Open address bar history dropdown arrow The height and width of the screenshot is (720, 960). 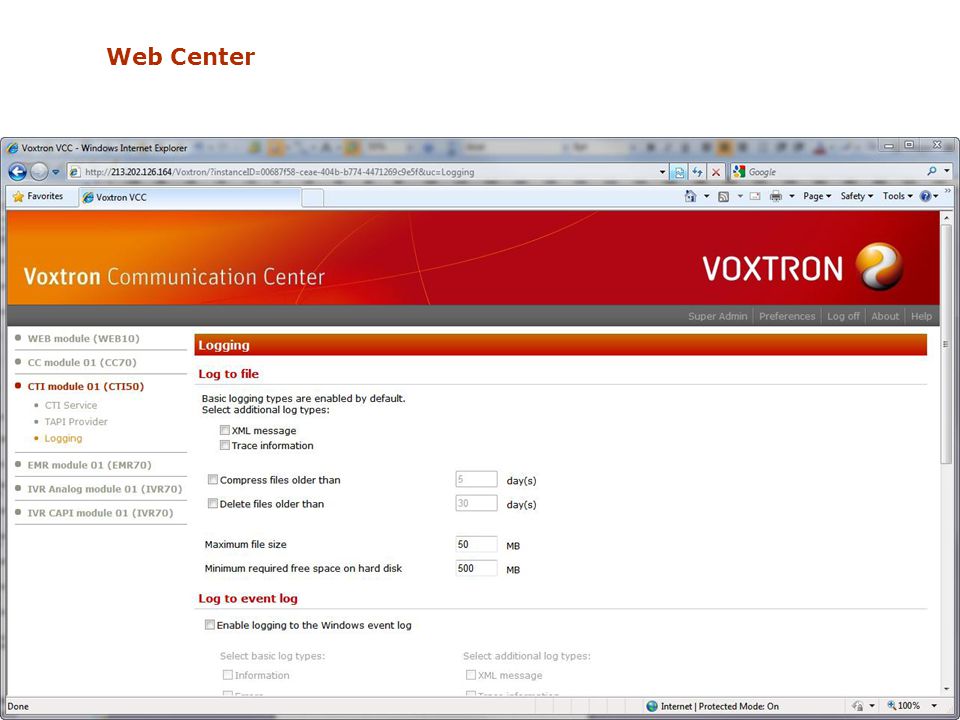(x=662, y=172)
